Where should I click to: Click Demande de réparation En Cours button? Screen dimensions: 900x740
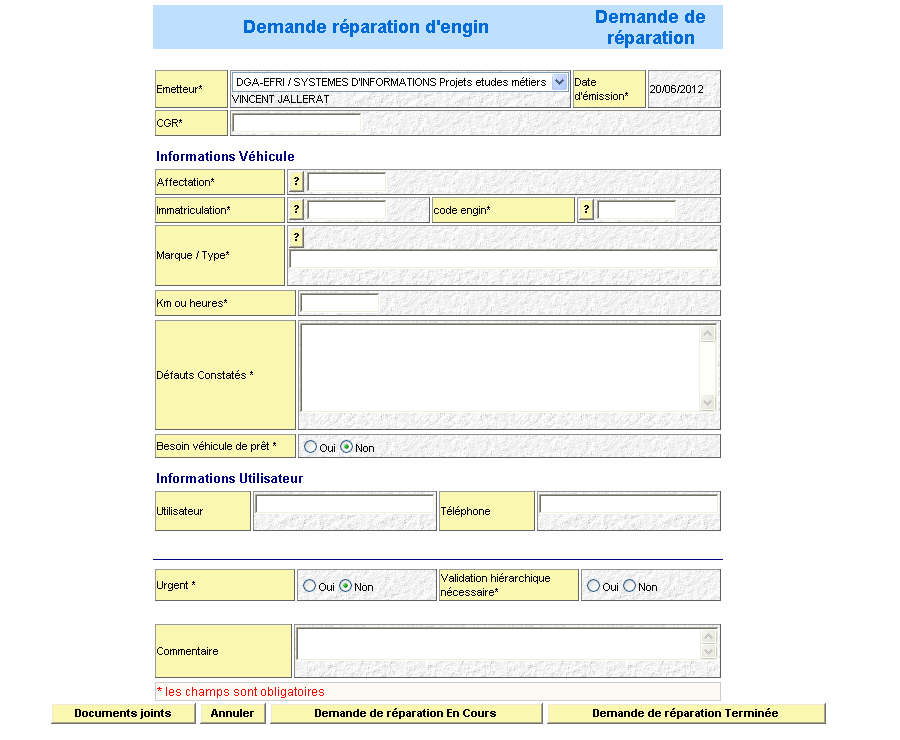tap(406, 714)
